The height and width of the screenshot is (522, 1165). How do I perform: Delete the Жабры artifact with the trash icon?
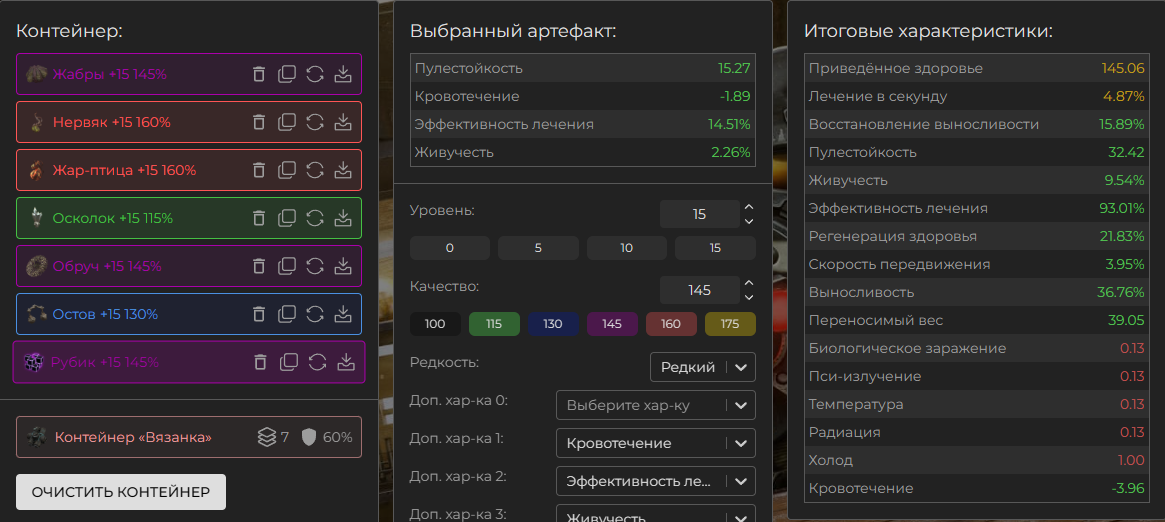[x=259, y=74]
